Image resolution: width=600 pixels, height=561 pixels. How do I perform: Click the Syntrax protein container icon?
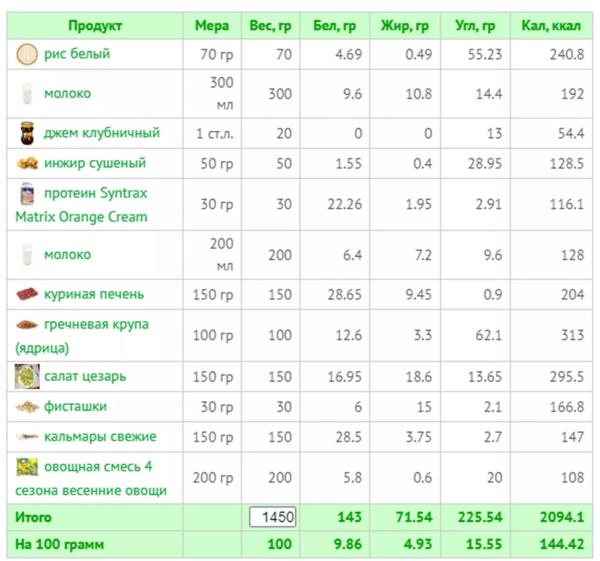(27, 193)
